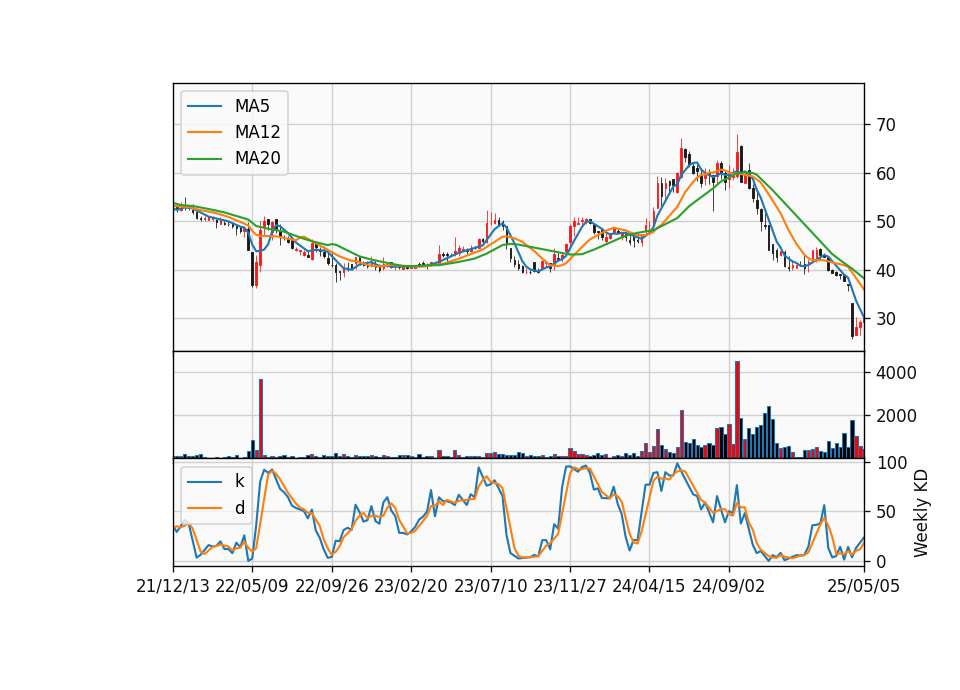Image resolution: width=960 pixels, height=690 pixels.
Task: Click the 22/09/26 date axis label
Action: [x=332, y=587]
